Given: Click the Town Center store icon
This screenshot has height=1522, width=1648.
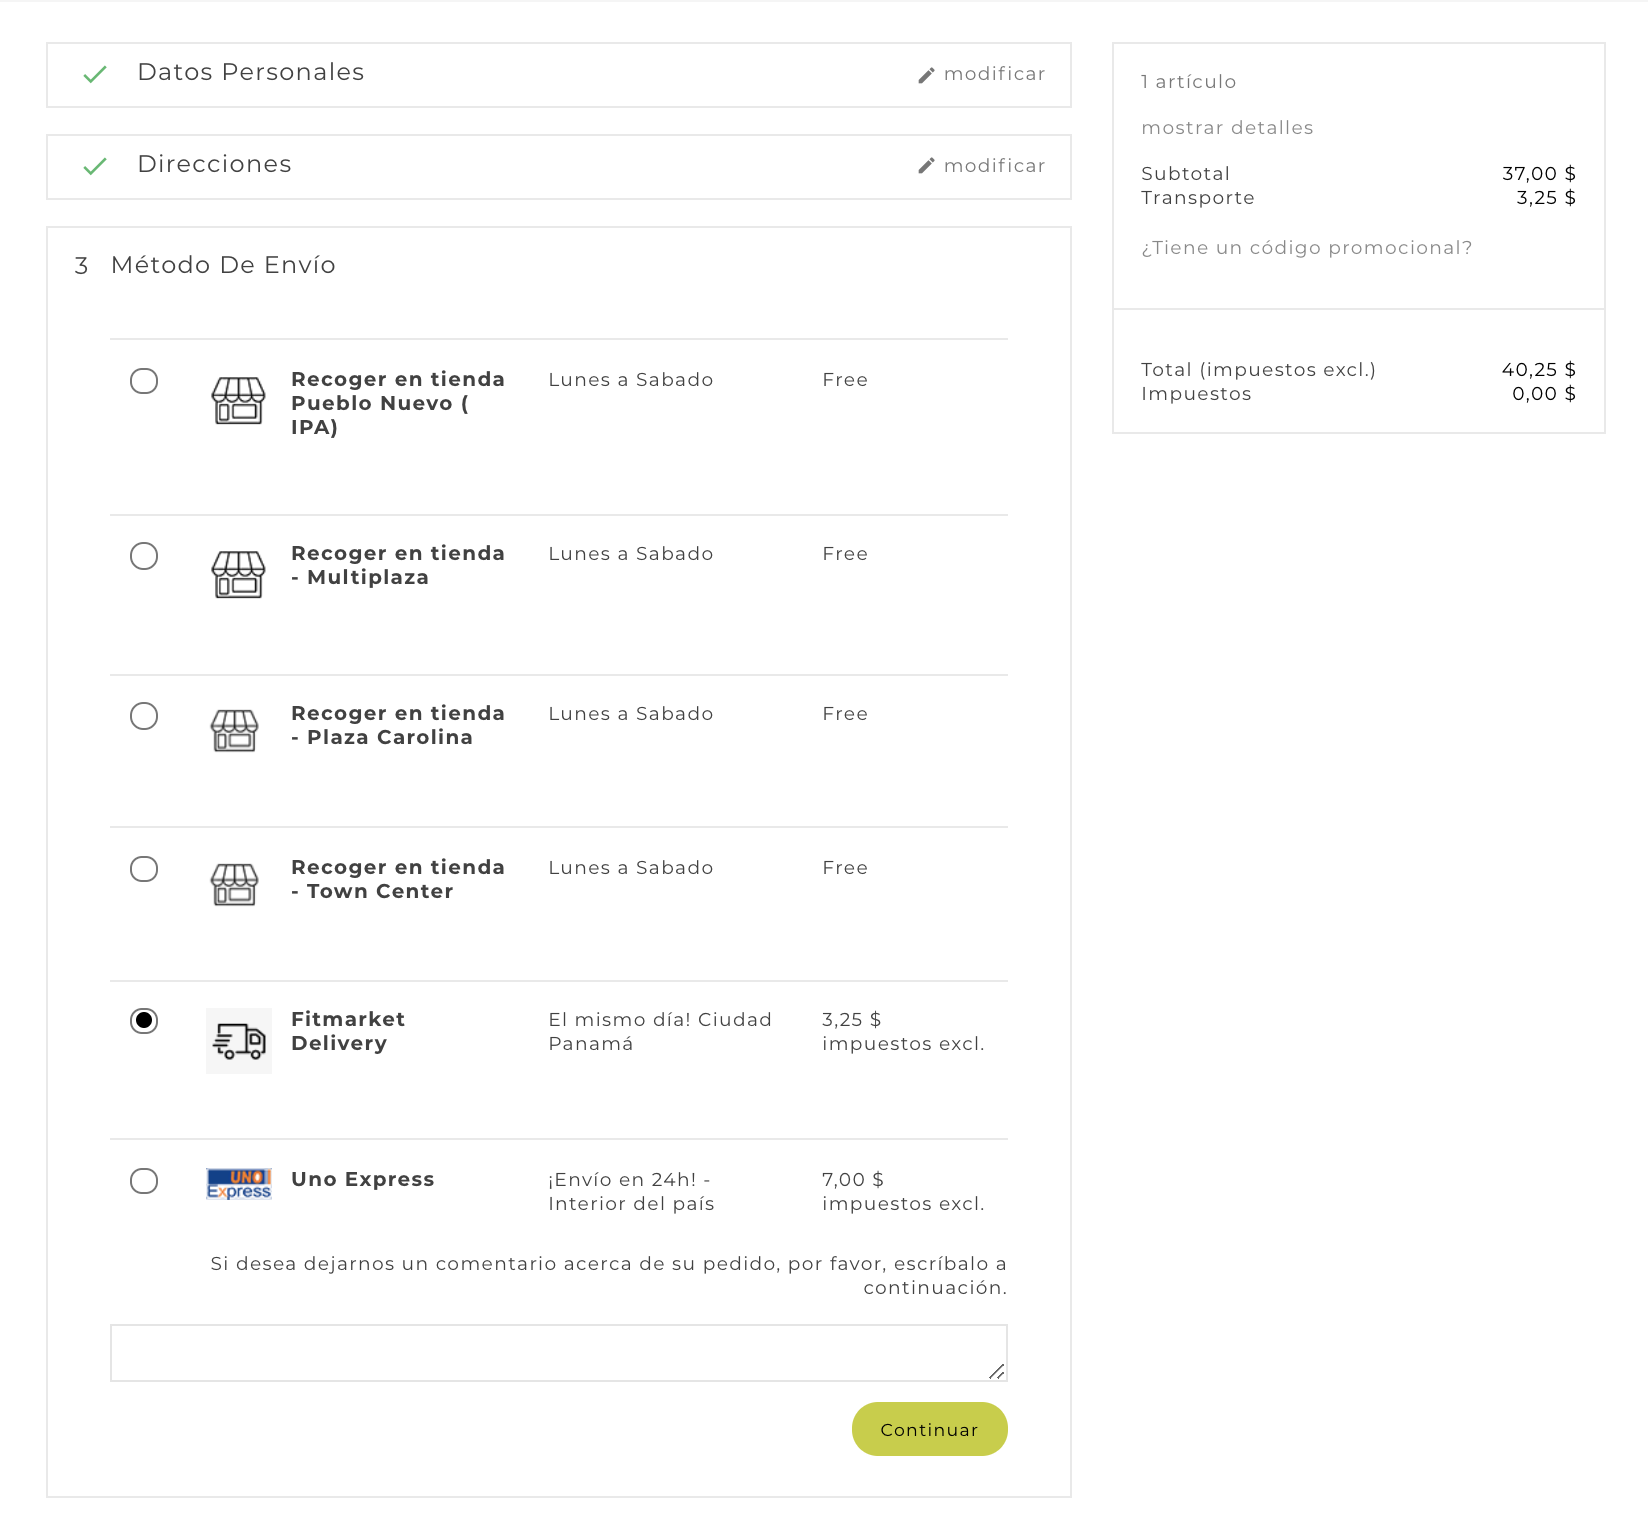Looking at the screenshot, I should click(235, 885).
